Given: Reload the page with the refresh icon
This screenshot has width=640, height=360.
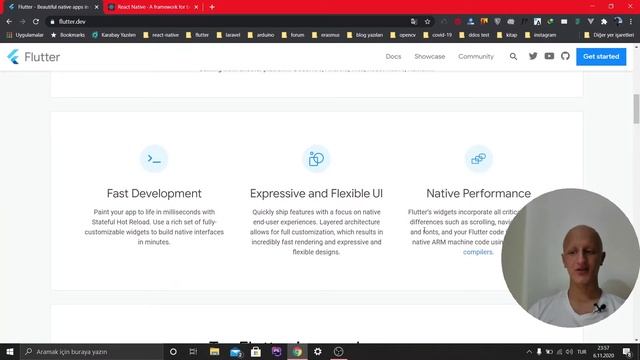Looking at the screenshot, I should [36, 22].
